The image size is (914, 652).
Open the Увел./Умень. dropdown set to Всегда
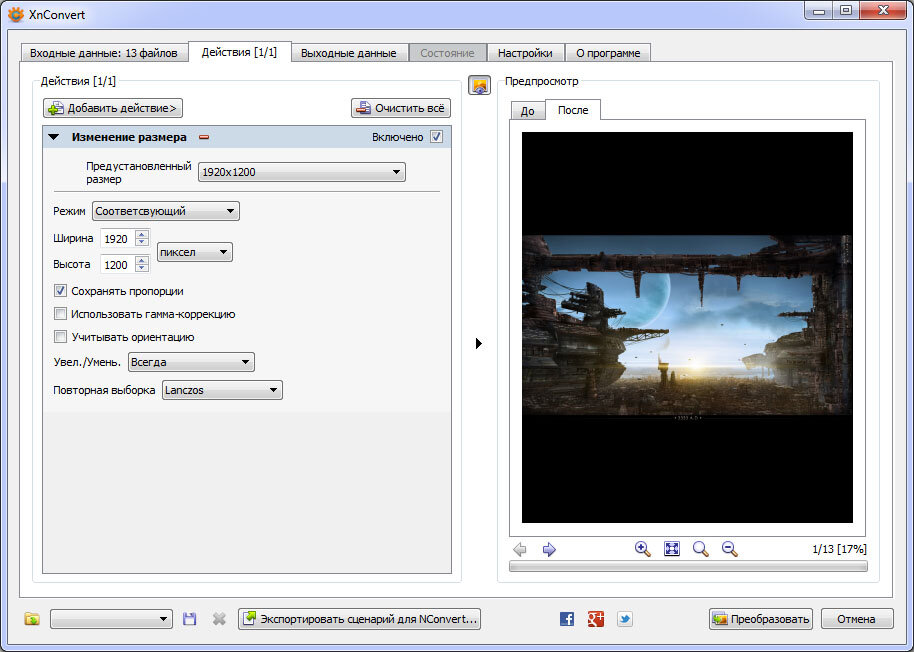pyautogui.click(x=191, y=362)
